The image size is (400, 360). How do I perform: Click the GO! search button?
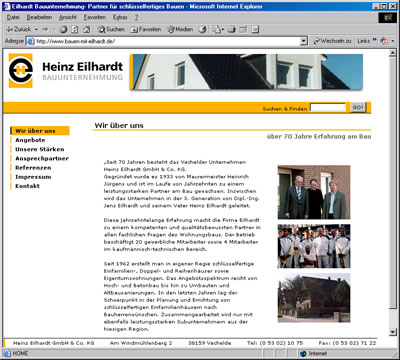(x=358, y=108)
